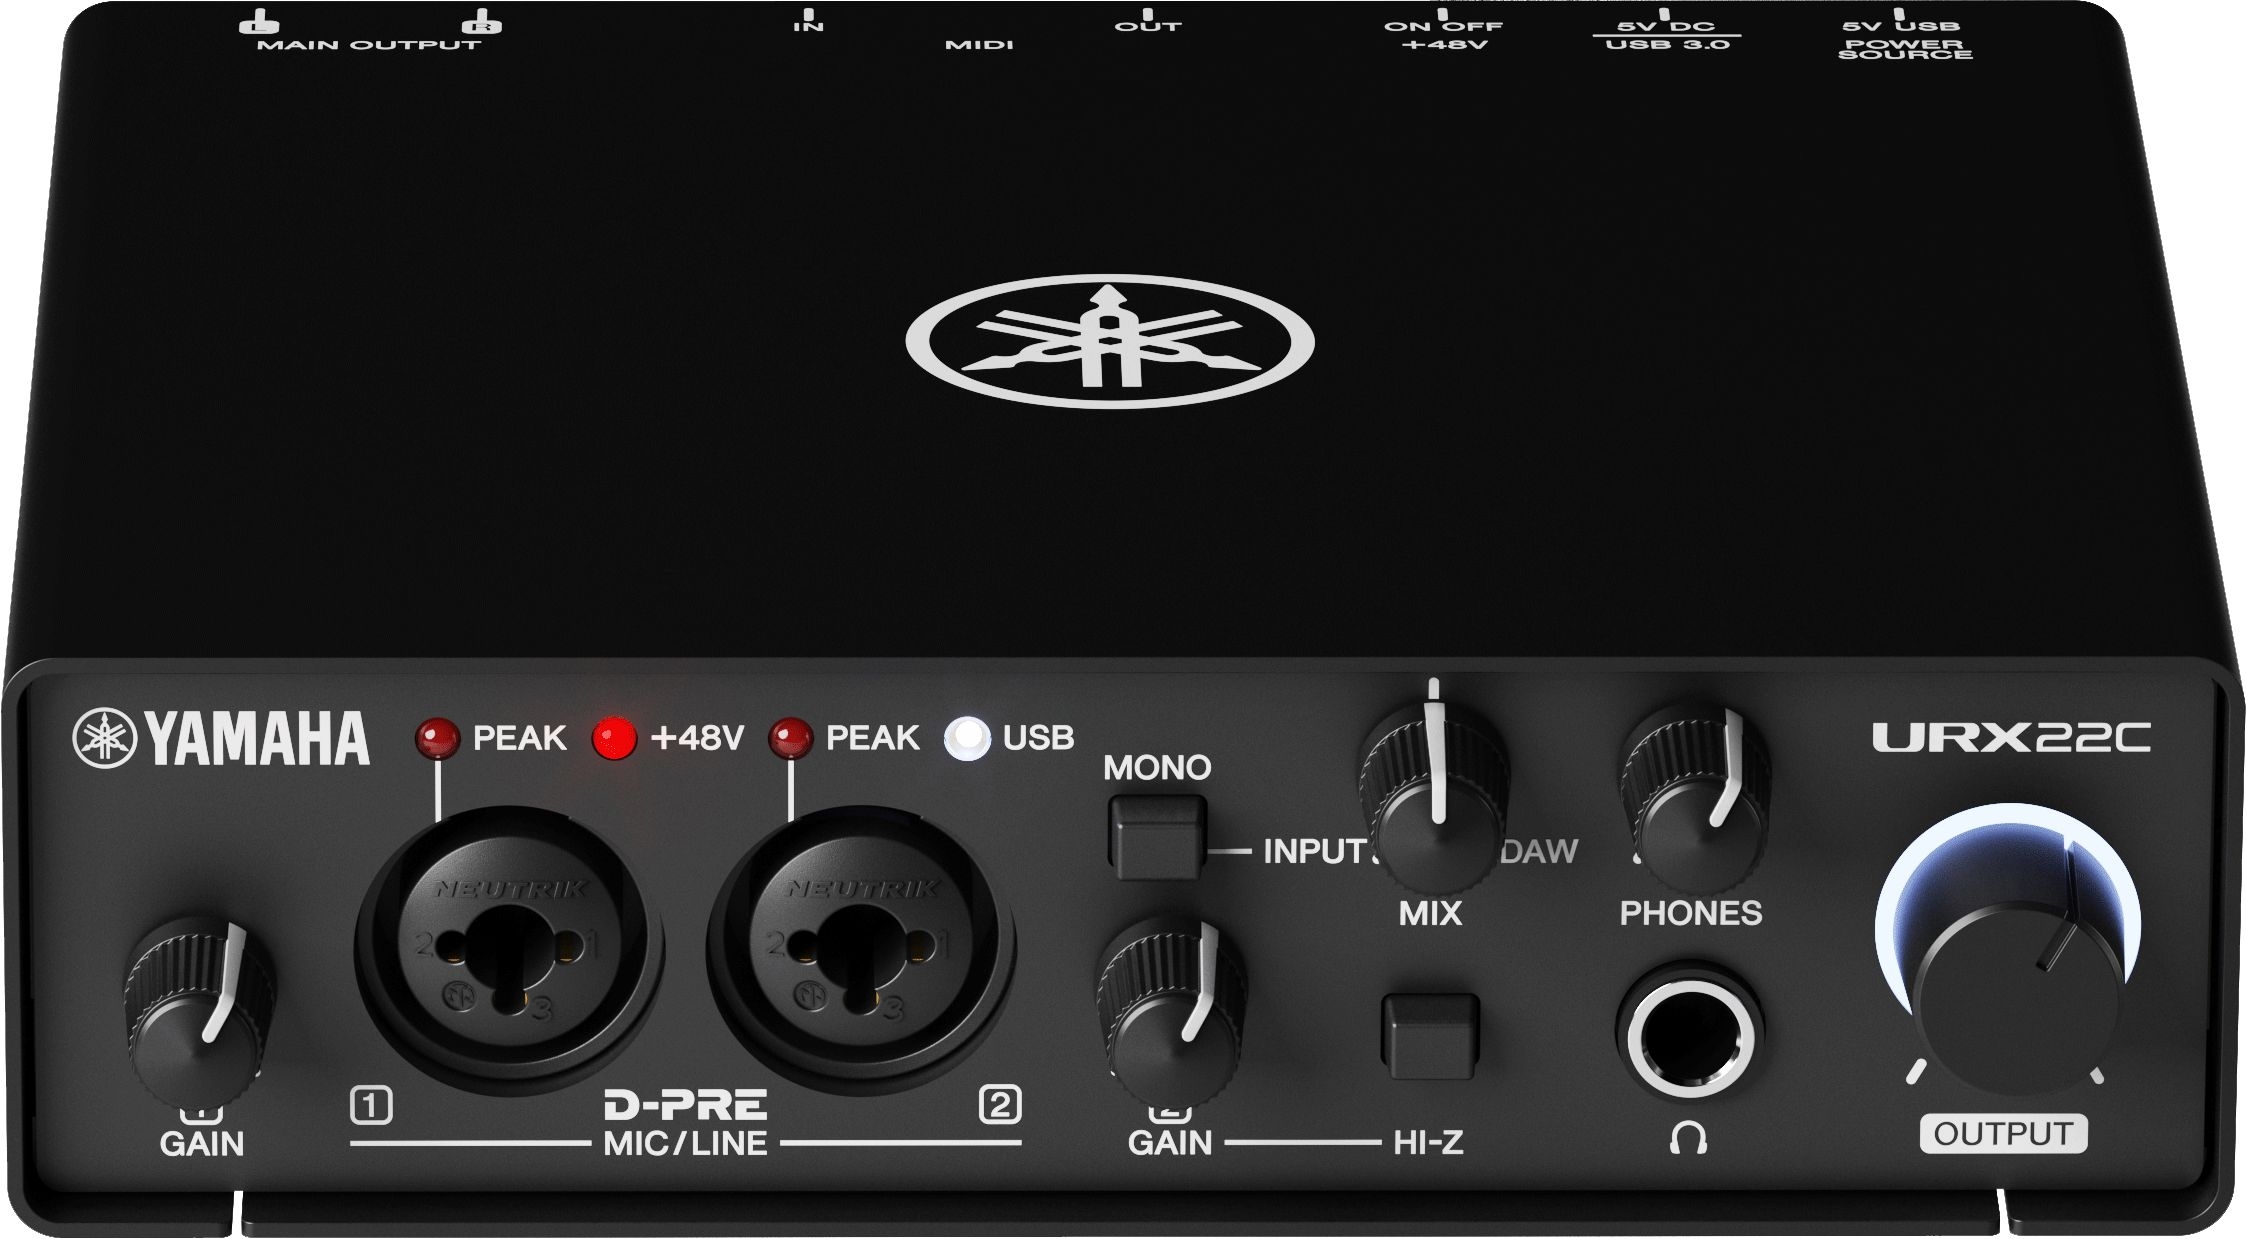Click the OUTPUT label badge
The width and height of the screenshot is (2246, 1239).
click(2002, 1133)
